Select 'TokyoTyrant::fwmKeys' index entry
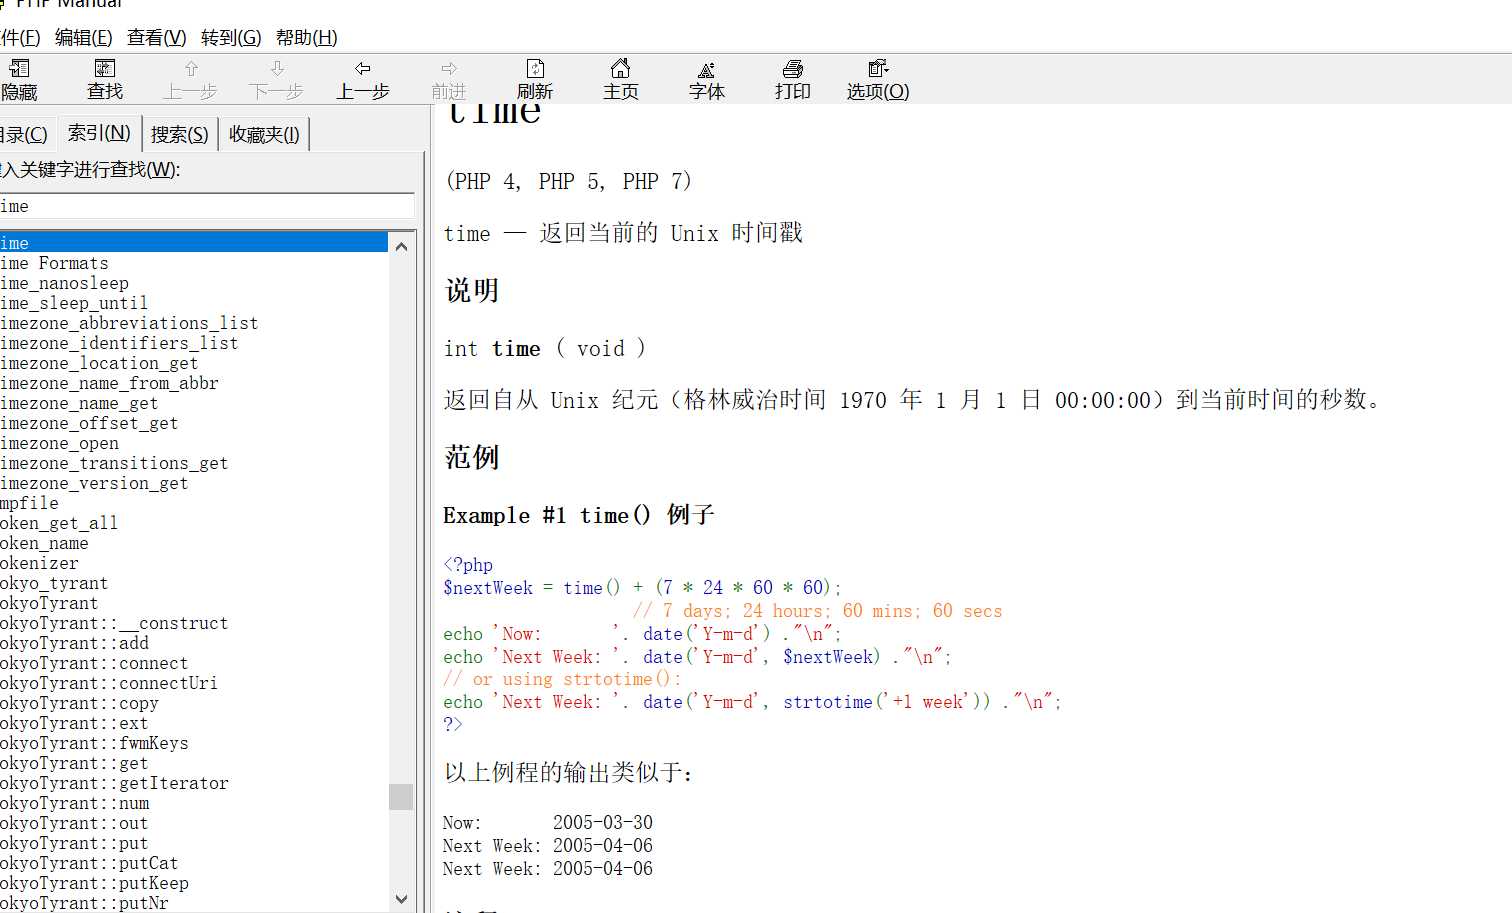 [x=94, y=743]
